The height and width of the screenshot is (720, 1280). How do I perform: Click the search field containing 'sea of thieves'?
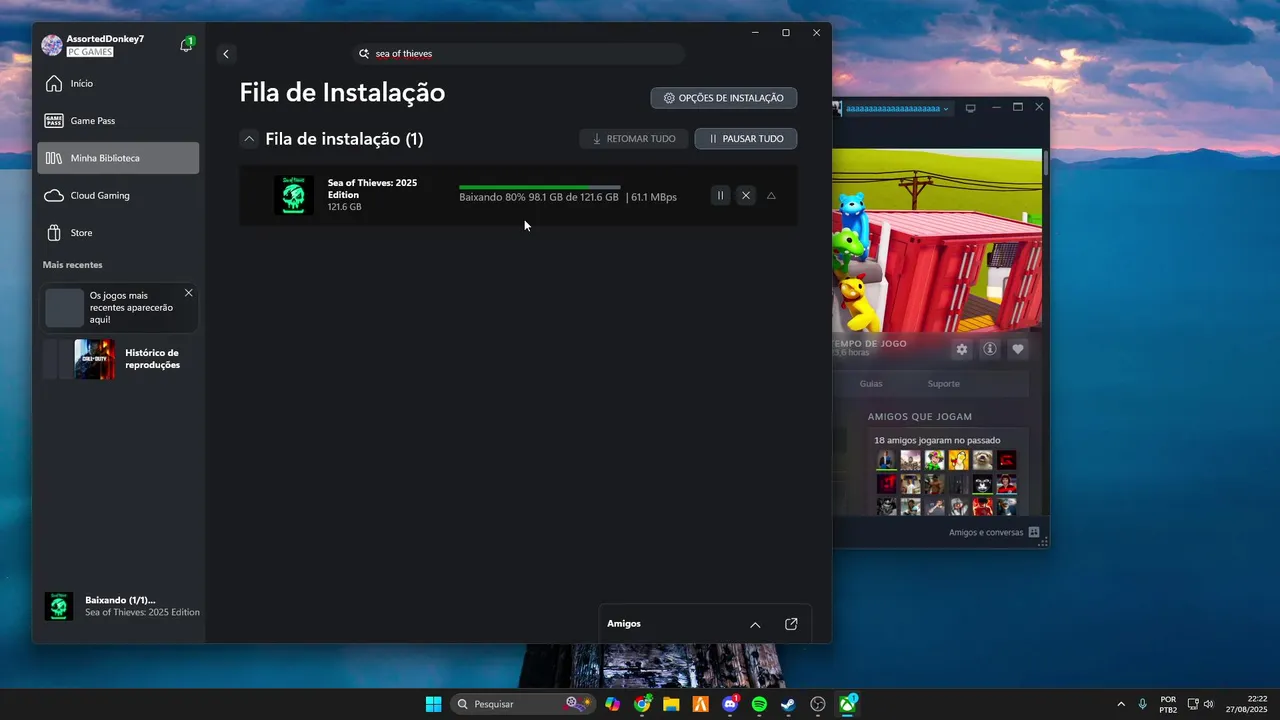click(x=520, y=54)
